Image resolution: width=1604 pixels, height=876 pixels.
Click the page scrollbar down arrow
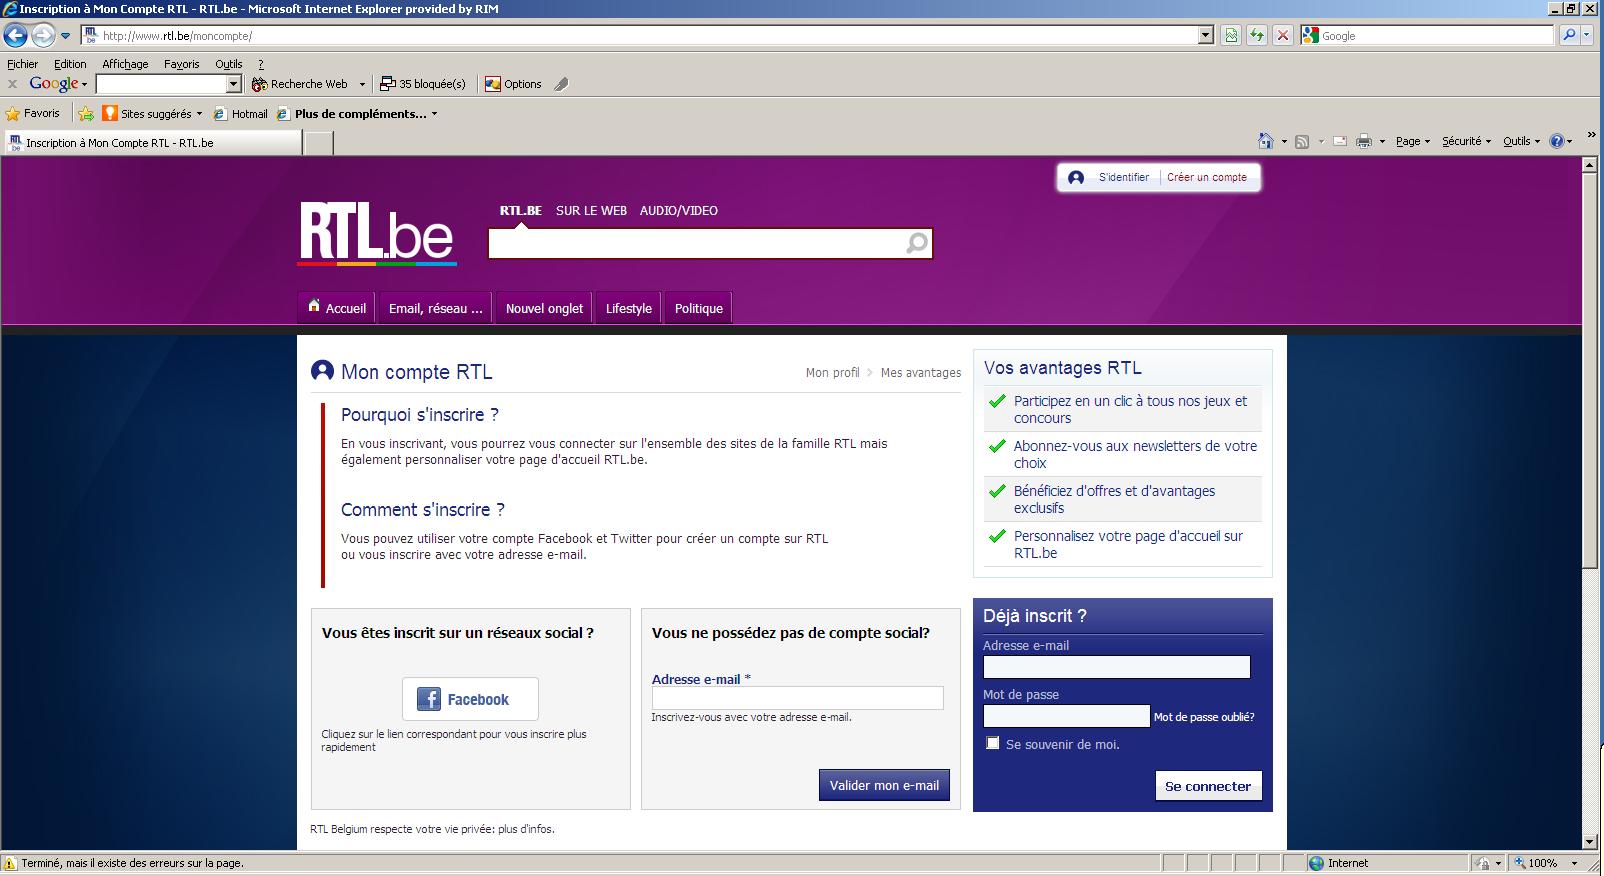click(1590, 842)
